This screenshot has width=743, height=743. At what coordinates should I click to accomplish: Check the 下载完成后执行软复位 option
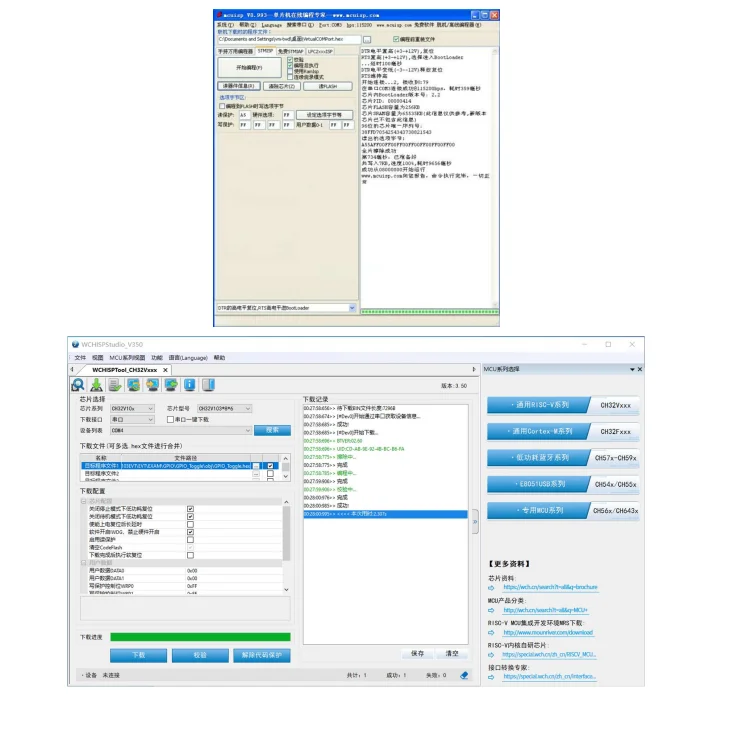(x=190, y=555)
